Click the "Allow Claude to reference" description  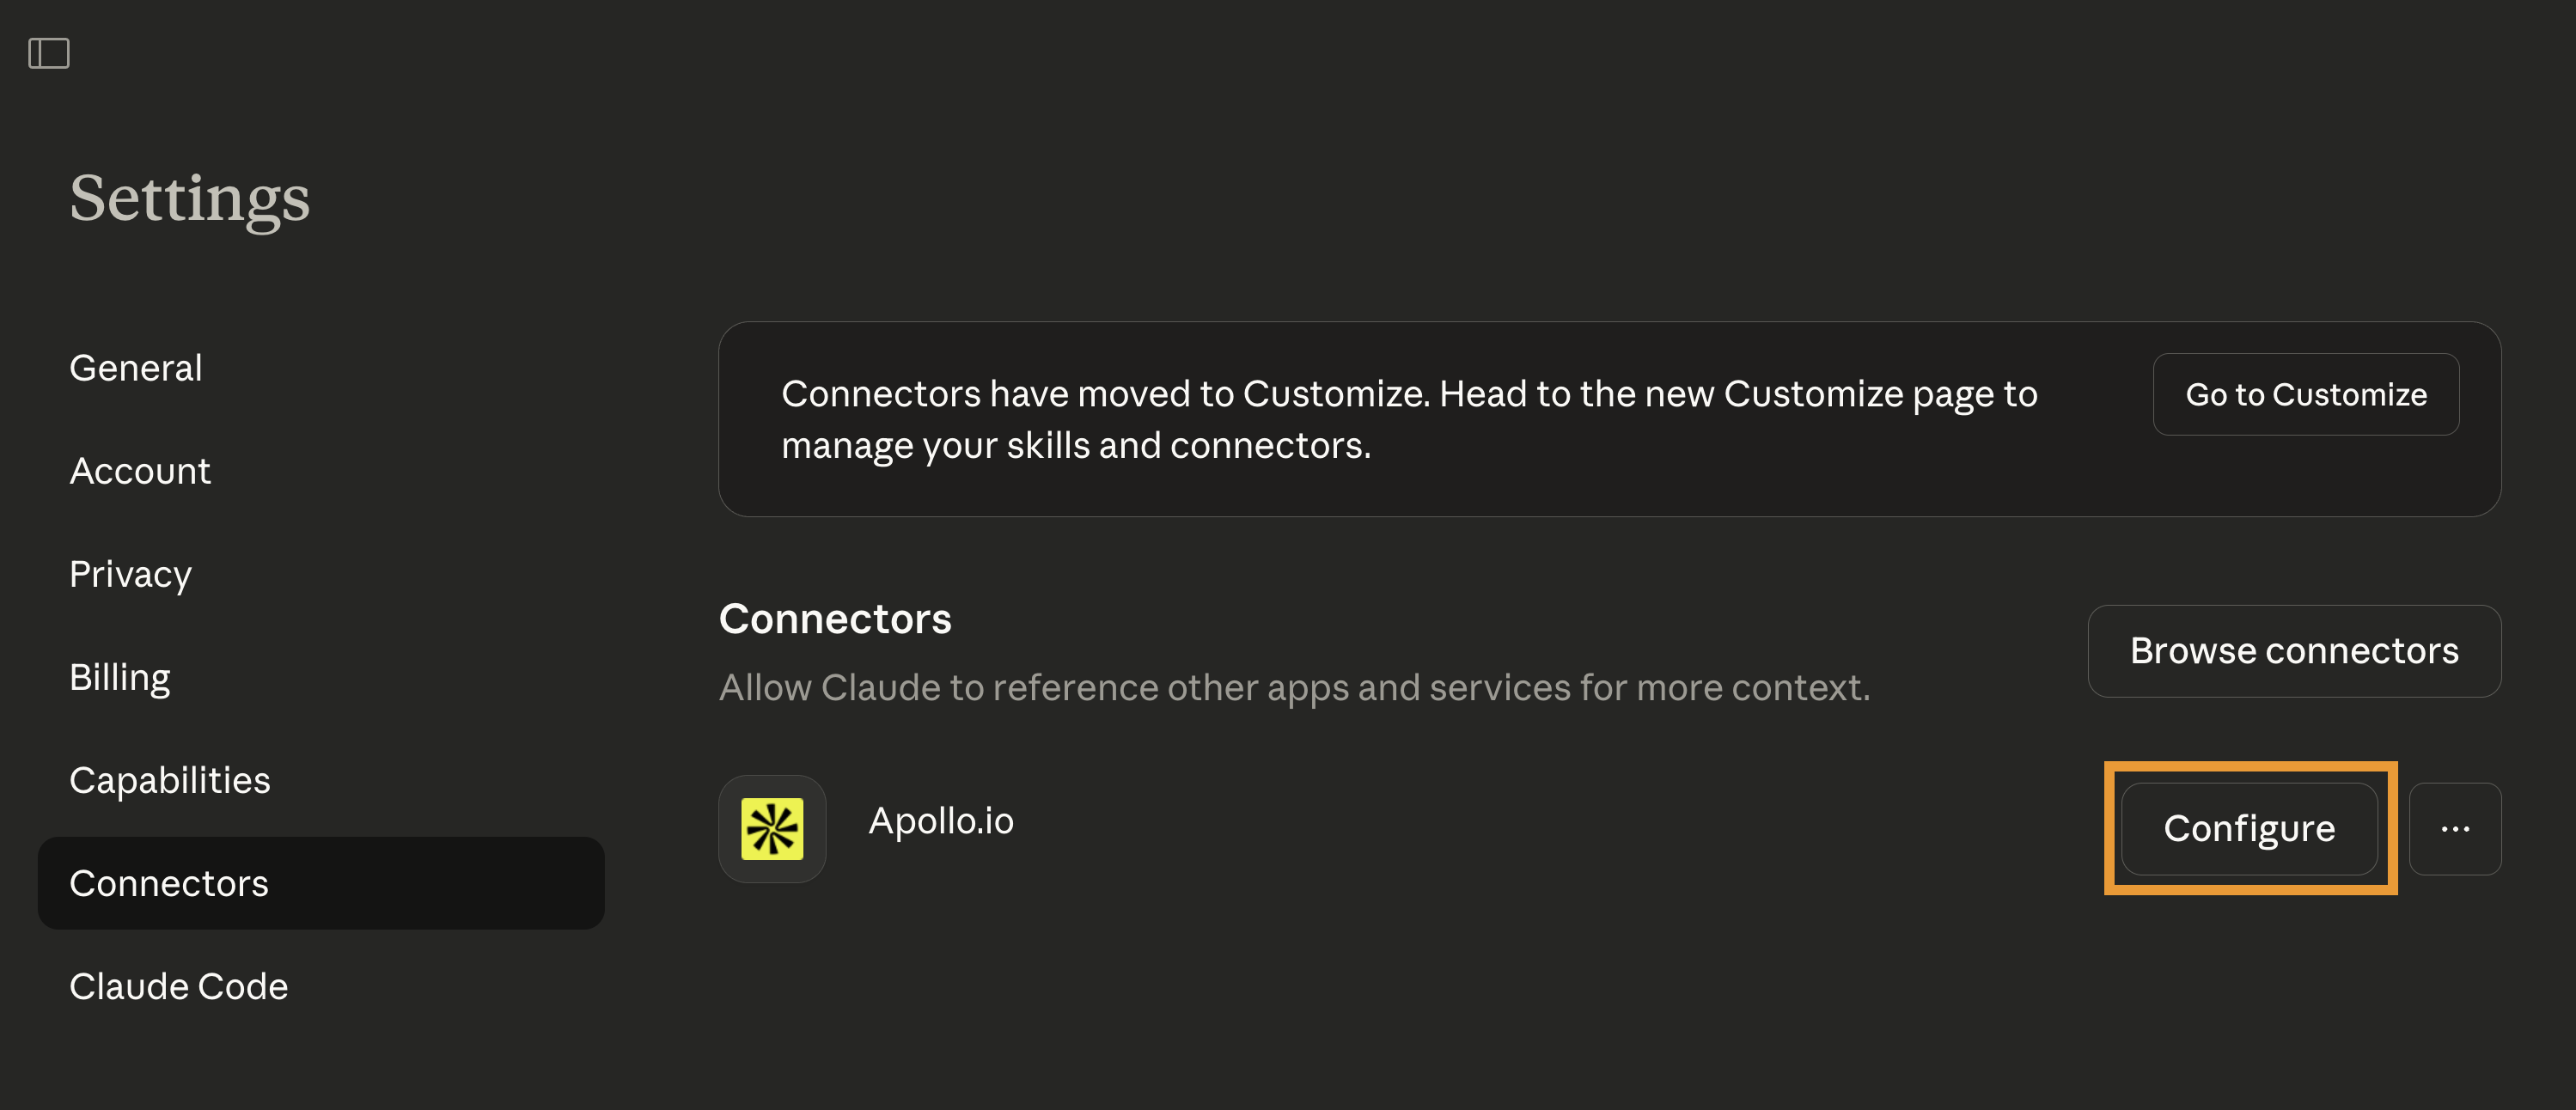(x=1294, y=687)
